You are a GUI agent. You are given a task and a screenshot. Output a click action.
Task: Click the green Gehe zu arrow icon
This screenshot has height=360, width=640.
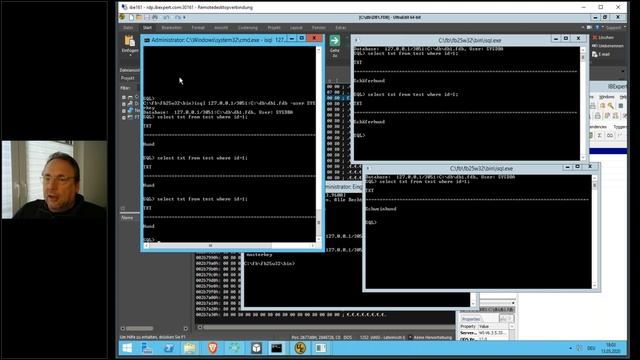(x=335, y=41)
